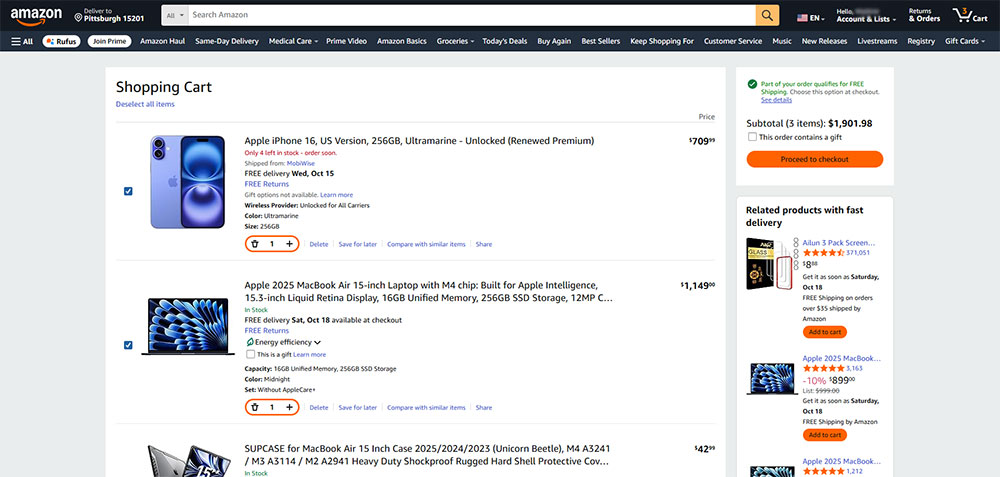1000x477 pixels.
Task: Click the orange search magnifier button
Action: (767, 15)
